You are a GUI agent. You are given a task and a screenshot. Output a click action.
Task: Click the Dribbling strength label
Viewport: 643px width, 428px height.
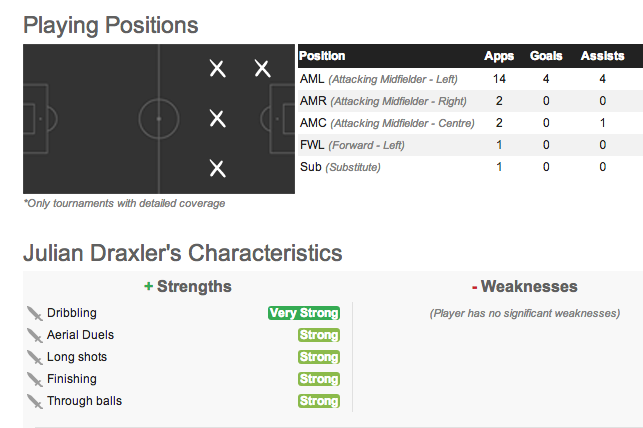pyautogui.click(x=72, y=313)
